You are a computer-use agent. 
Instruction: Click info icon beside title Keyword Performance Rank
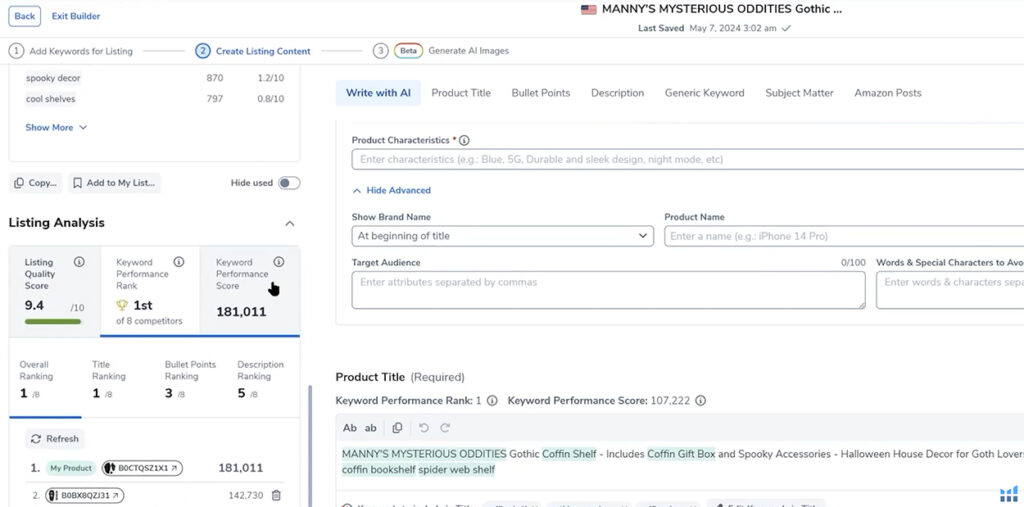coord(492,401)
